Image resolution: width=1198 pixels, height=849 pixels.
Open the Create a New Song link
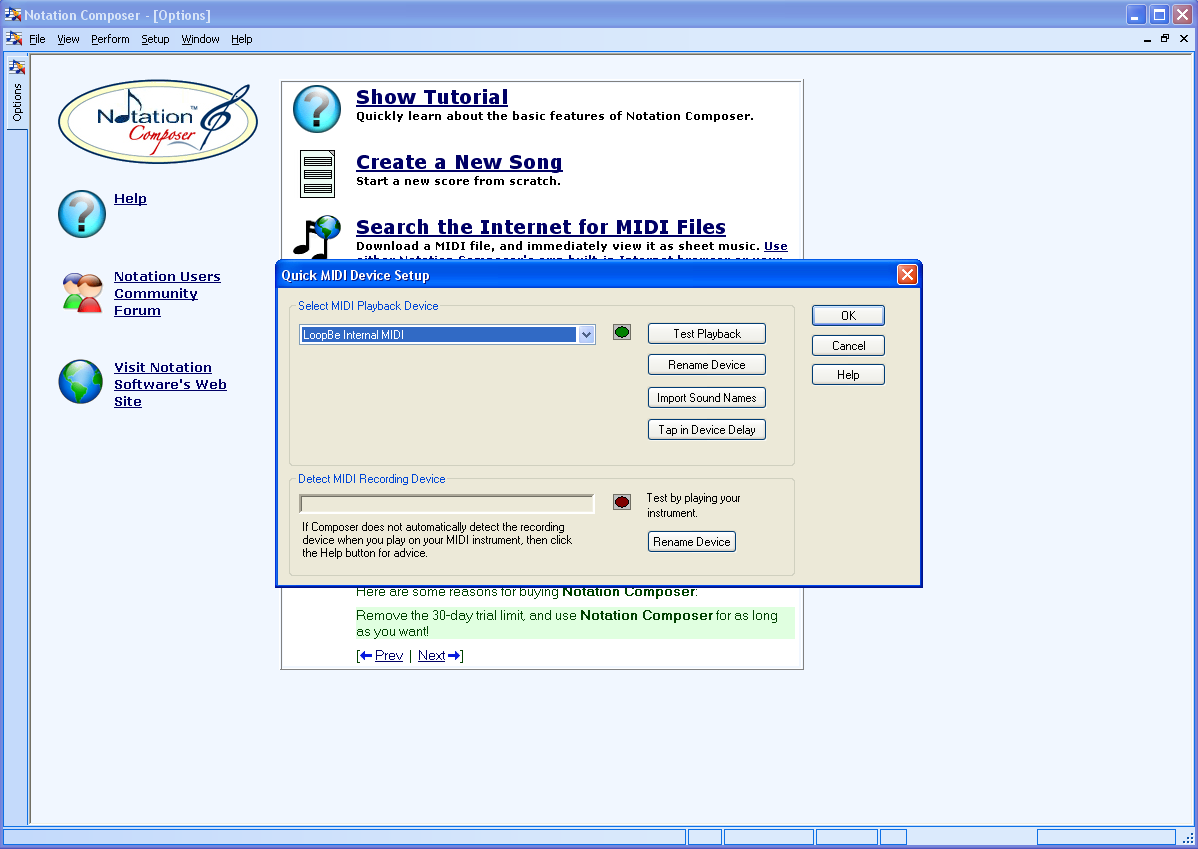point(459,162)
